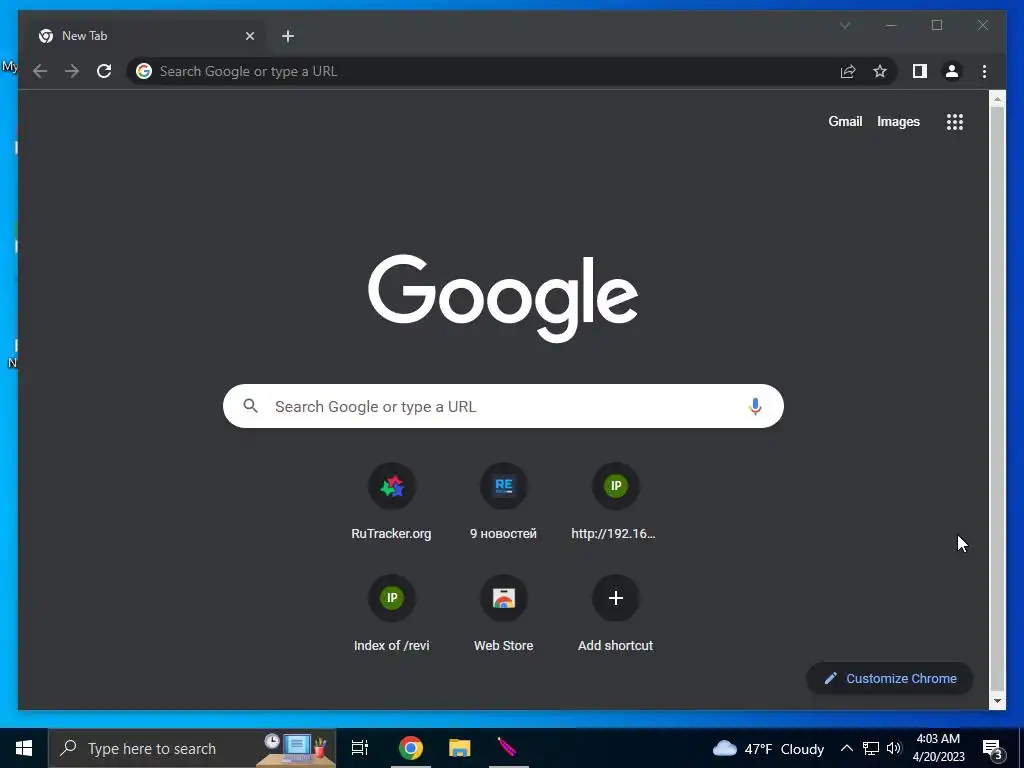Image resolution: width=1024 pixels, height=768 pixels.
Task: Open the notification center icon
Action: click(992, 749)
